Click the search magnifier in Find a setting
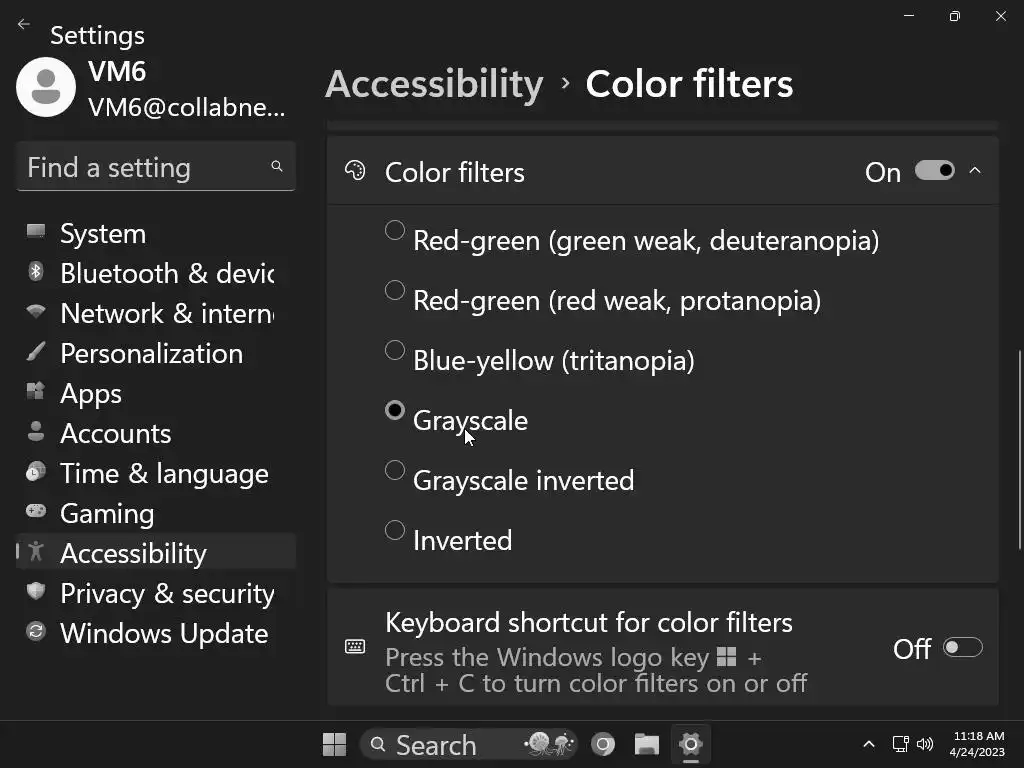 [x=277, y=167]
